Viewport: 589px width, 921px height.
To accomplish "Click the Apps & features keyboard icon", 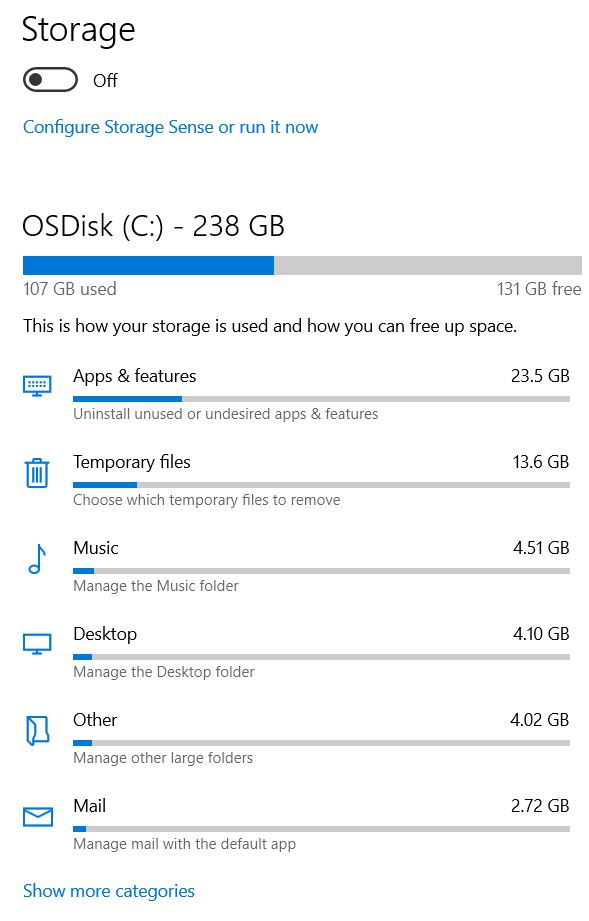I will click(x=37, y=385).
